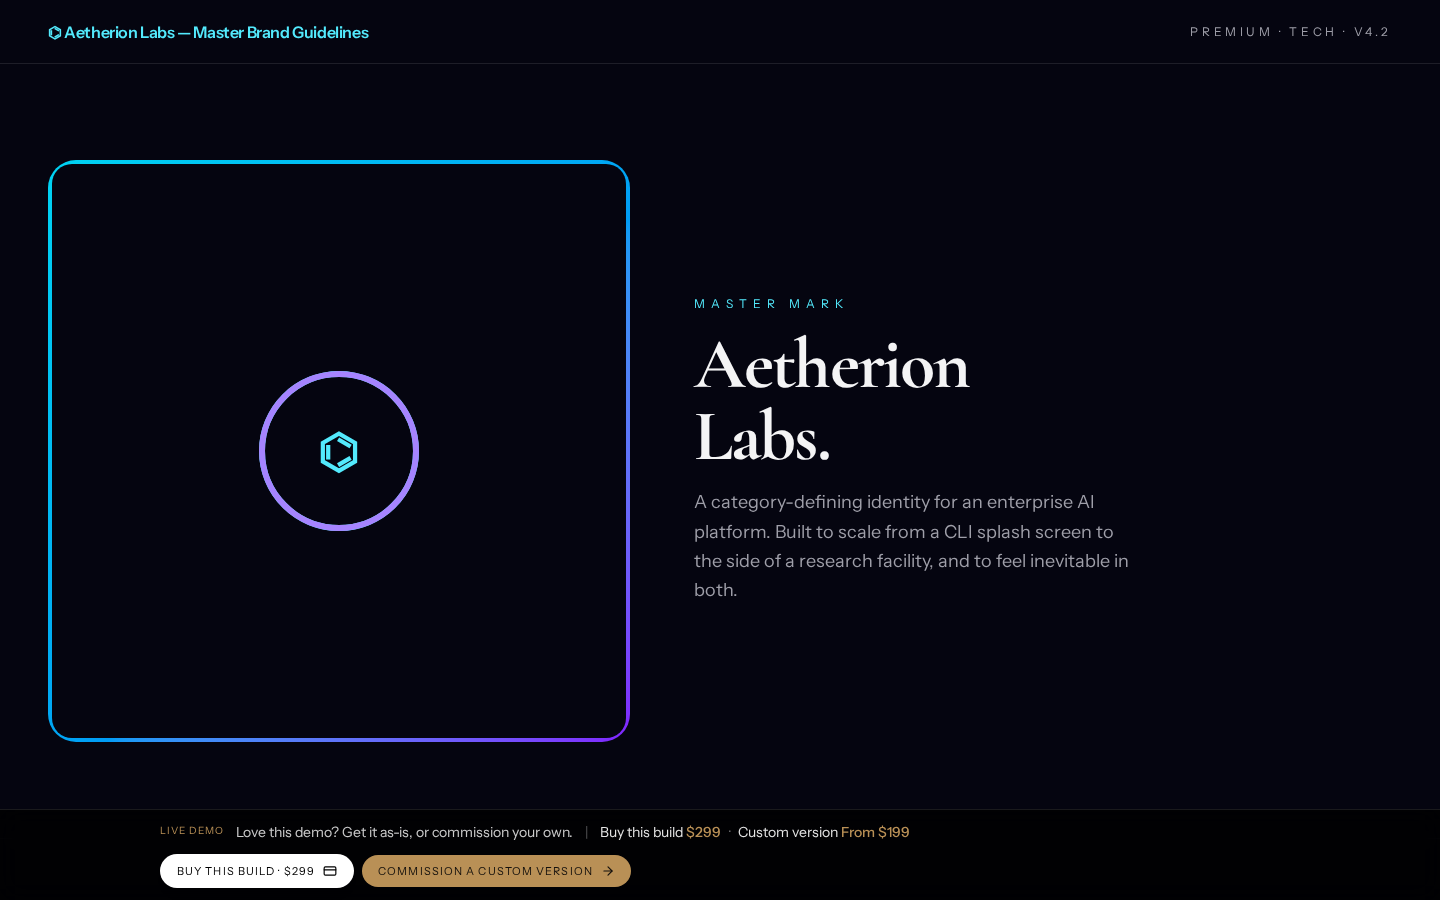Image resolution: width=1440 pixels, height=900 pixels.
Task: Click the 'PREMIUM · TECH · V4.2' header text
Action: pyautogui.click(x=1290, y=32)
